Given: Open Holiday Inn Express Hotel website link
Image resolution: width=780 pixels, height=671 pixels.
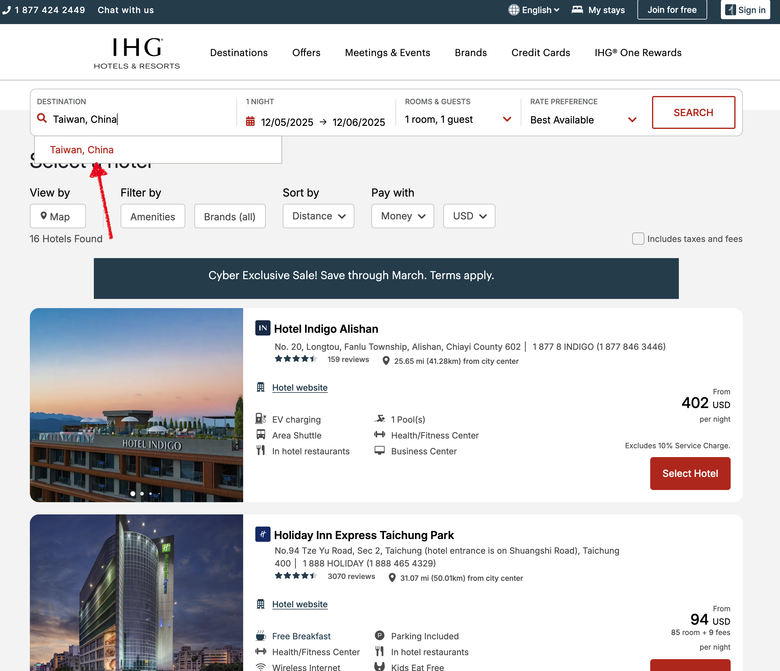Looking at the screenshot, I should [x=300, y=604].
